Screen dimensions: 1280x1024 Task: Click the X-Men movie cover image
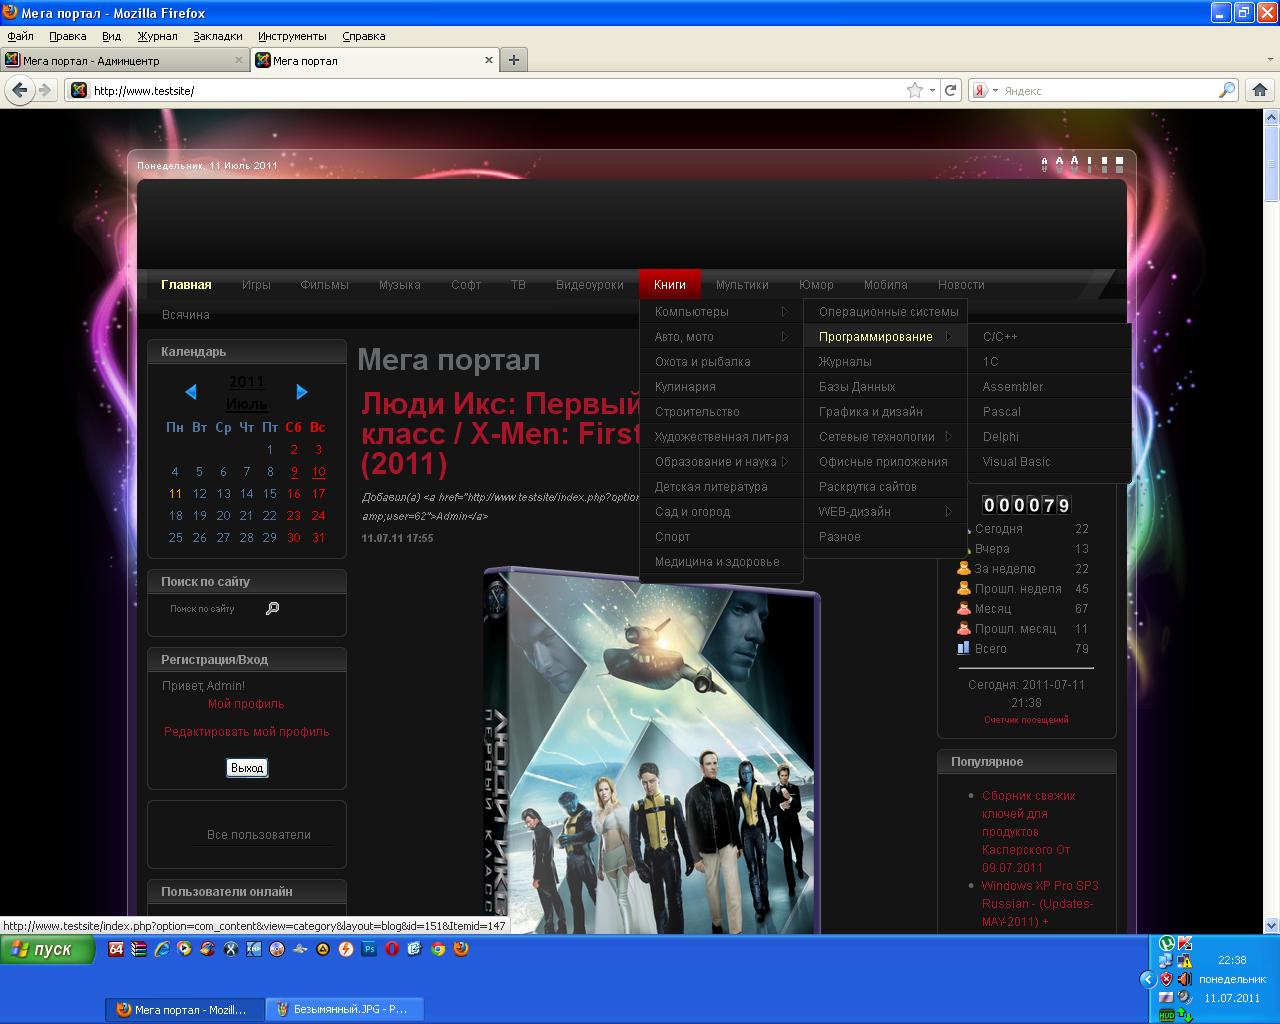[x=651, y=750]
